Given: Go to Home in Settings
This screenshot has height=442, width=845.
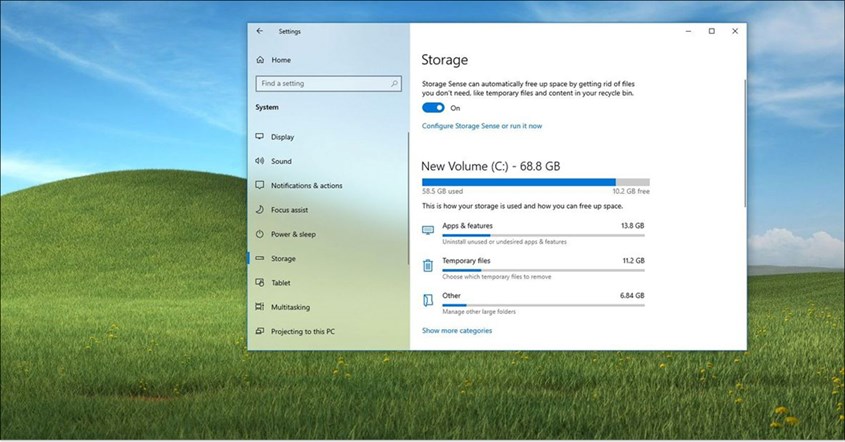Looking at the screenshot, I should 281,60.
